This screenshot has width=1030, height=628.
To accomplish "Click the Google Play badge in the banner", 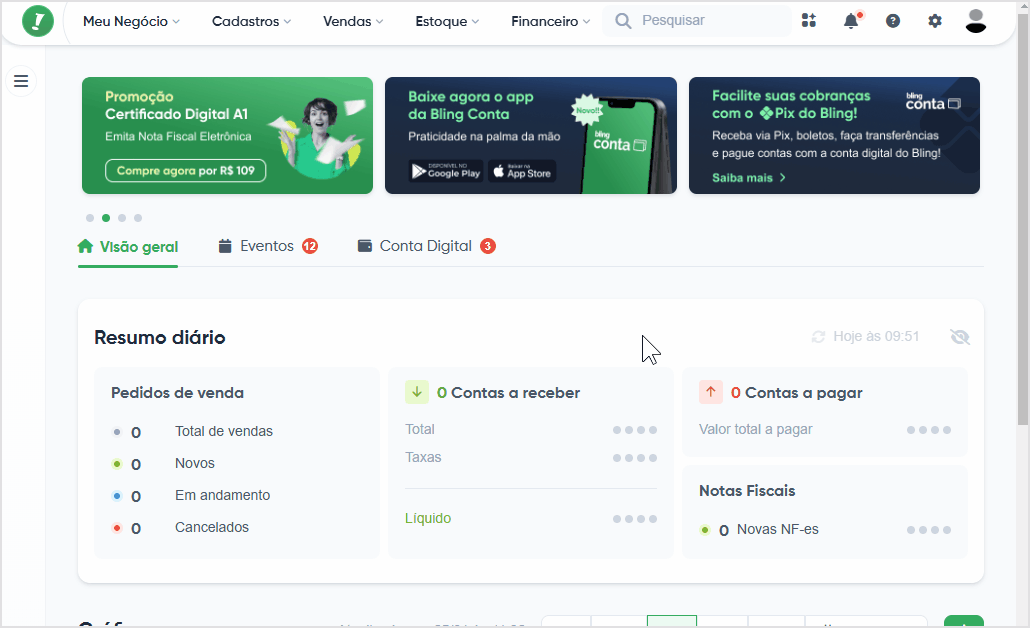I will pos(445,171).
